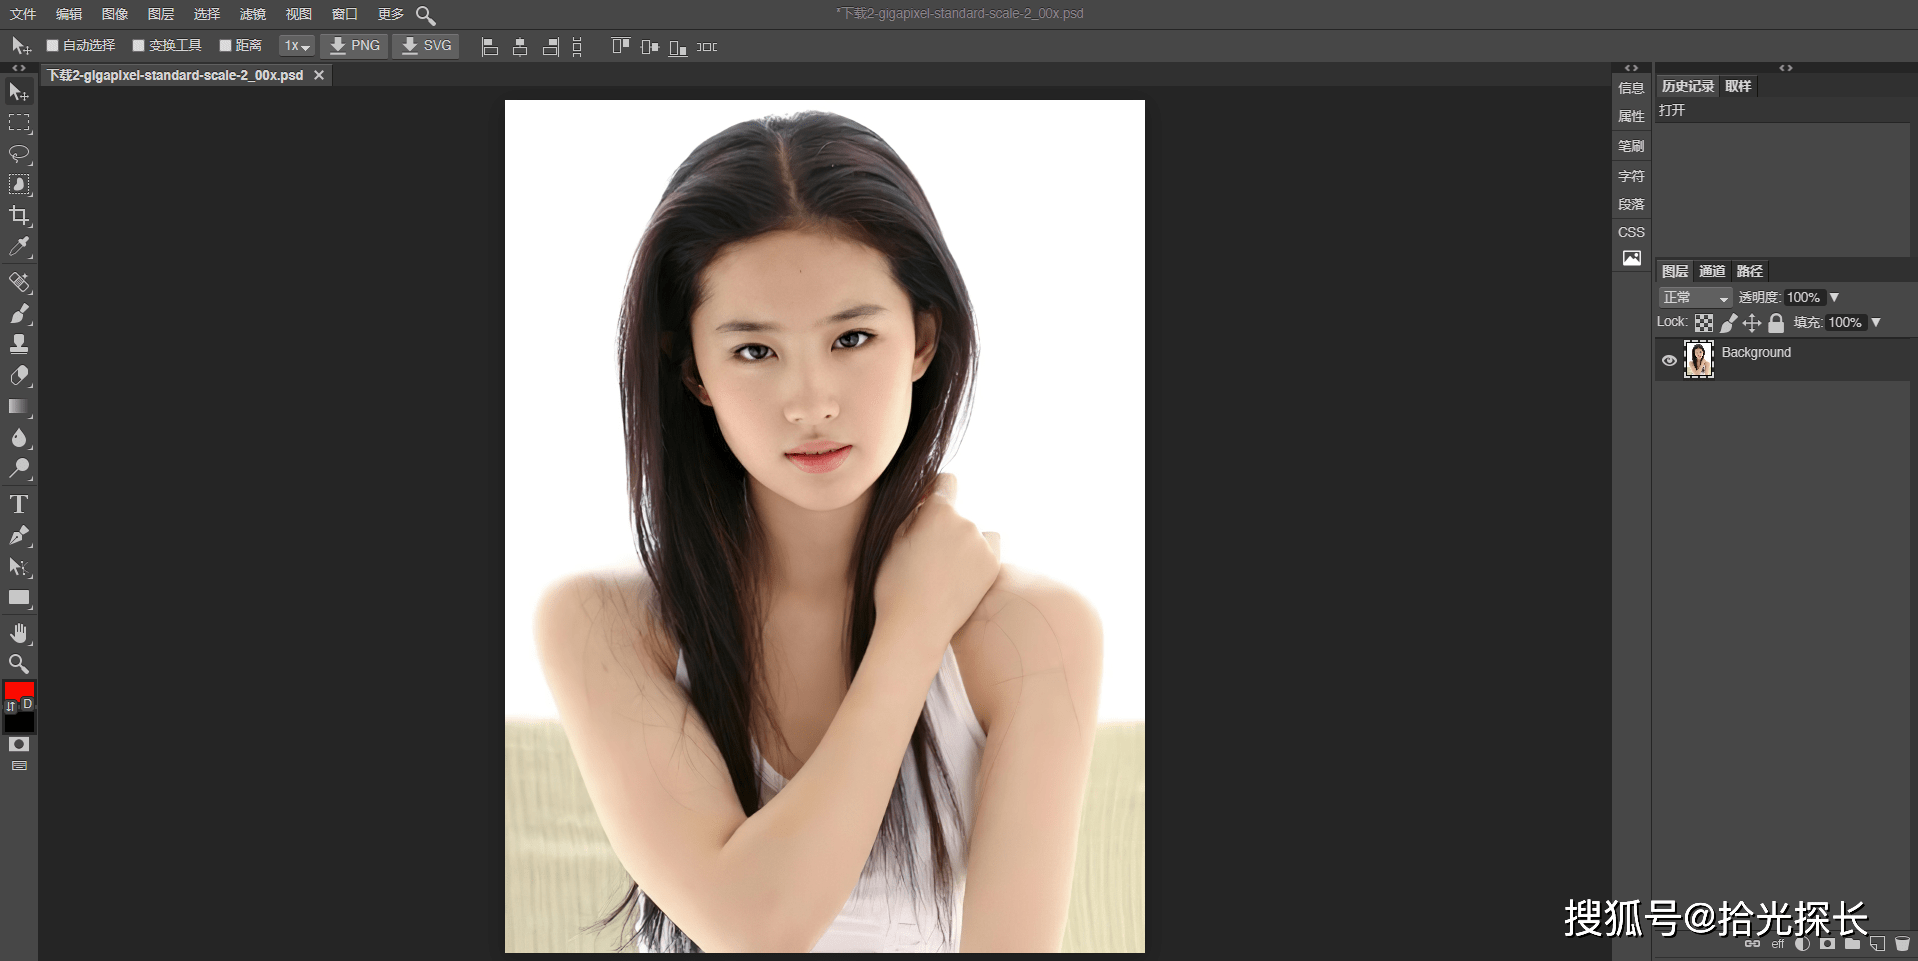This screenshot has height=961, width=1918.
Task: Select the Path Selection tool
Action: pos(19,567)
